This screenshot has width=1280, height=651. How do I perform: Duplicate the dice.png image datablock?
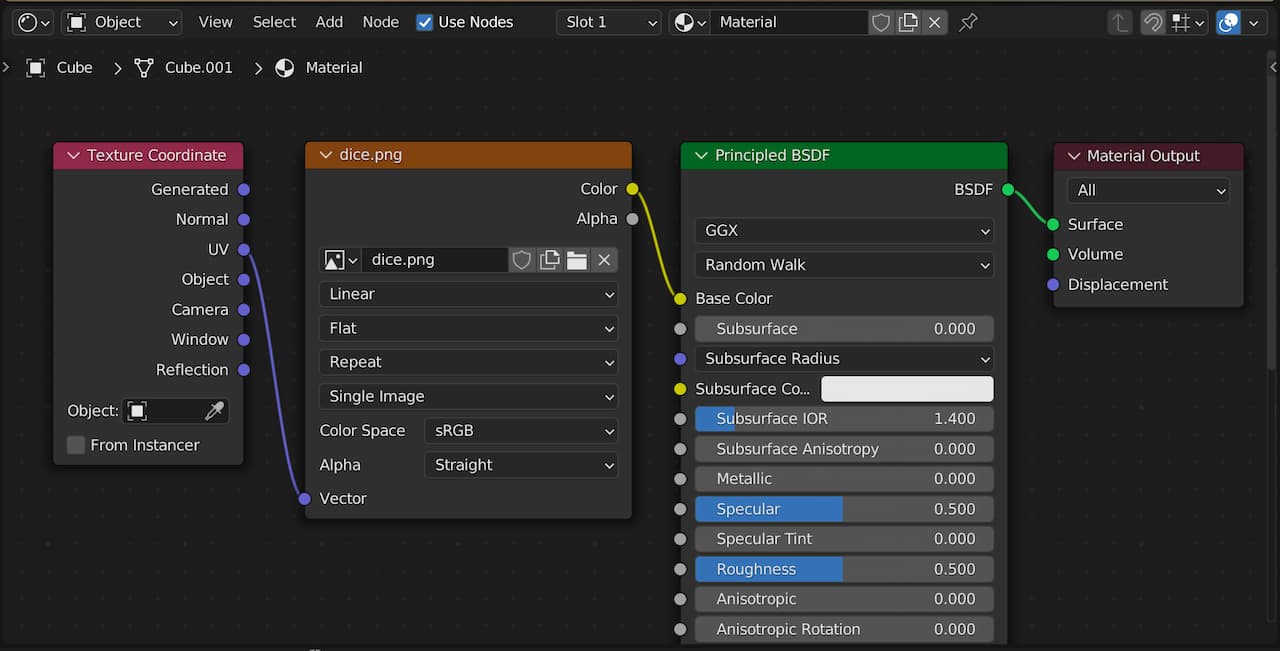point(549,260)
